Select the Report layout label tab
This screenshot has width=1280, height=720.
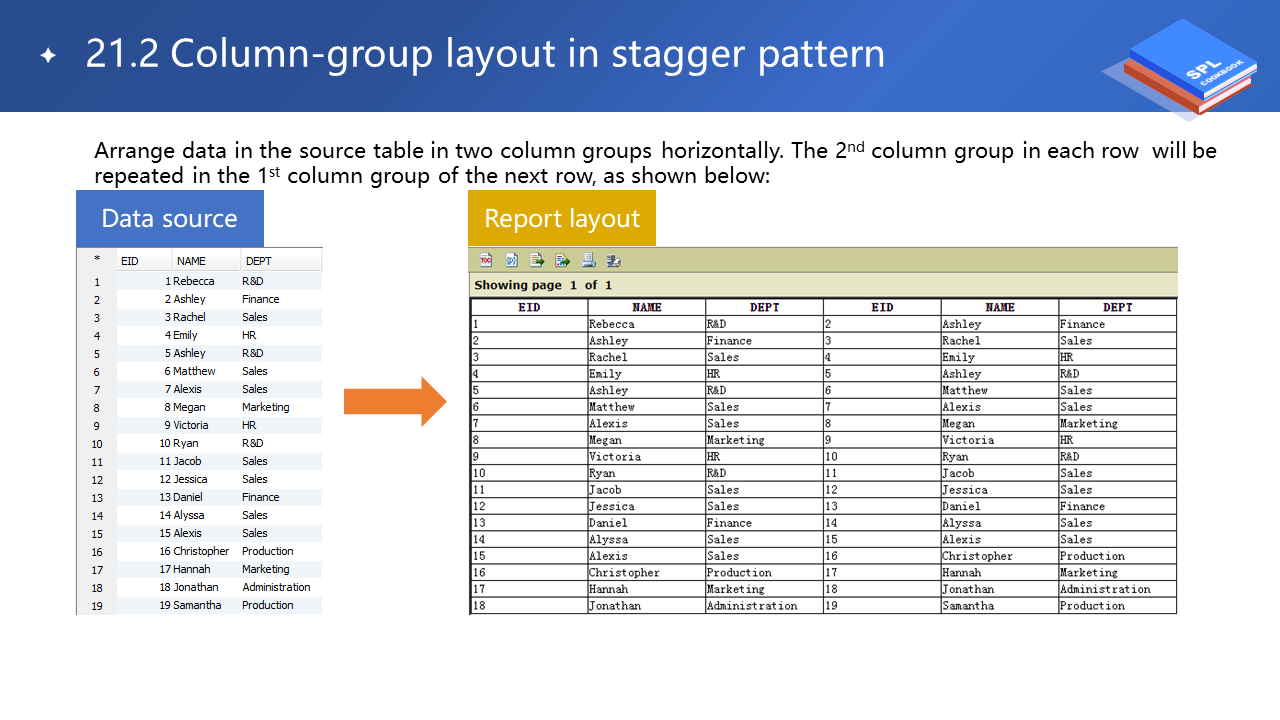562,219
